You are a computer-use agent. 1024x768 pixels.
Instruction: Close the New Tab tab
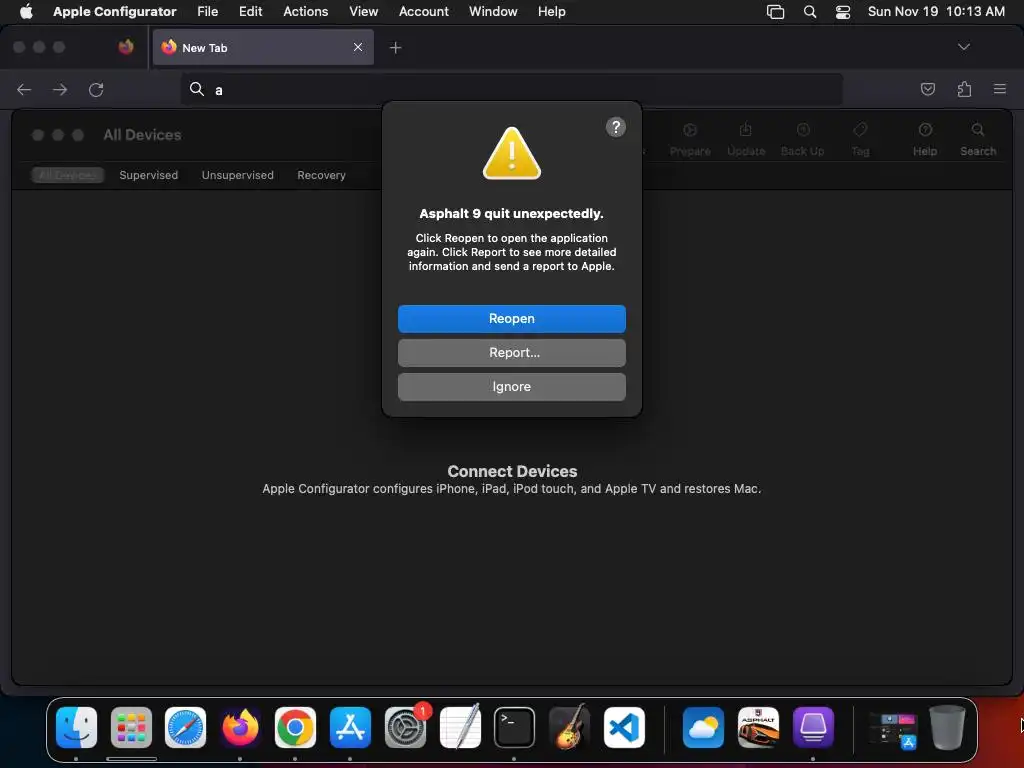[x=358, y=47]
